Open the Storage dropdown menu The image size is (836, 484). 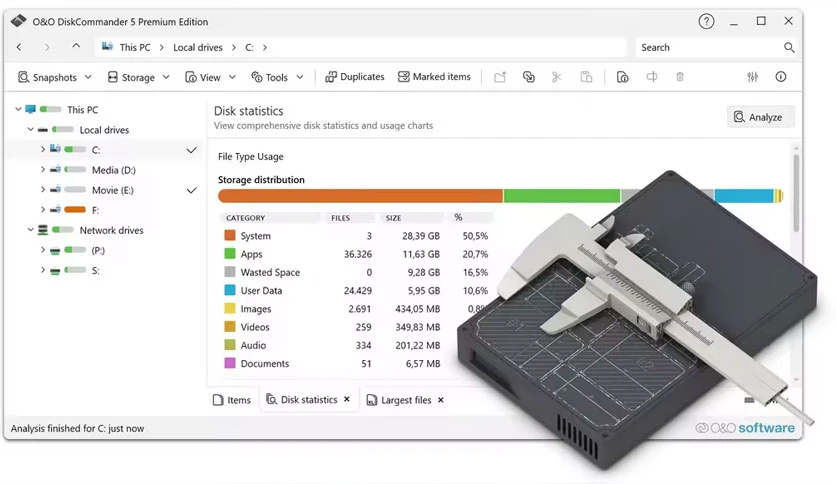coord(138,77)
